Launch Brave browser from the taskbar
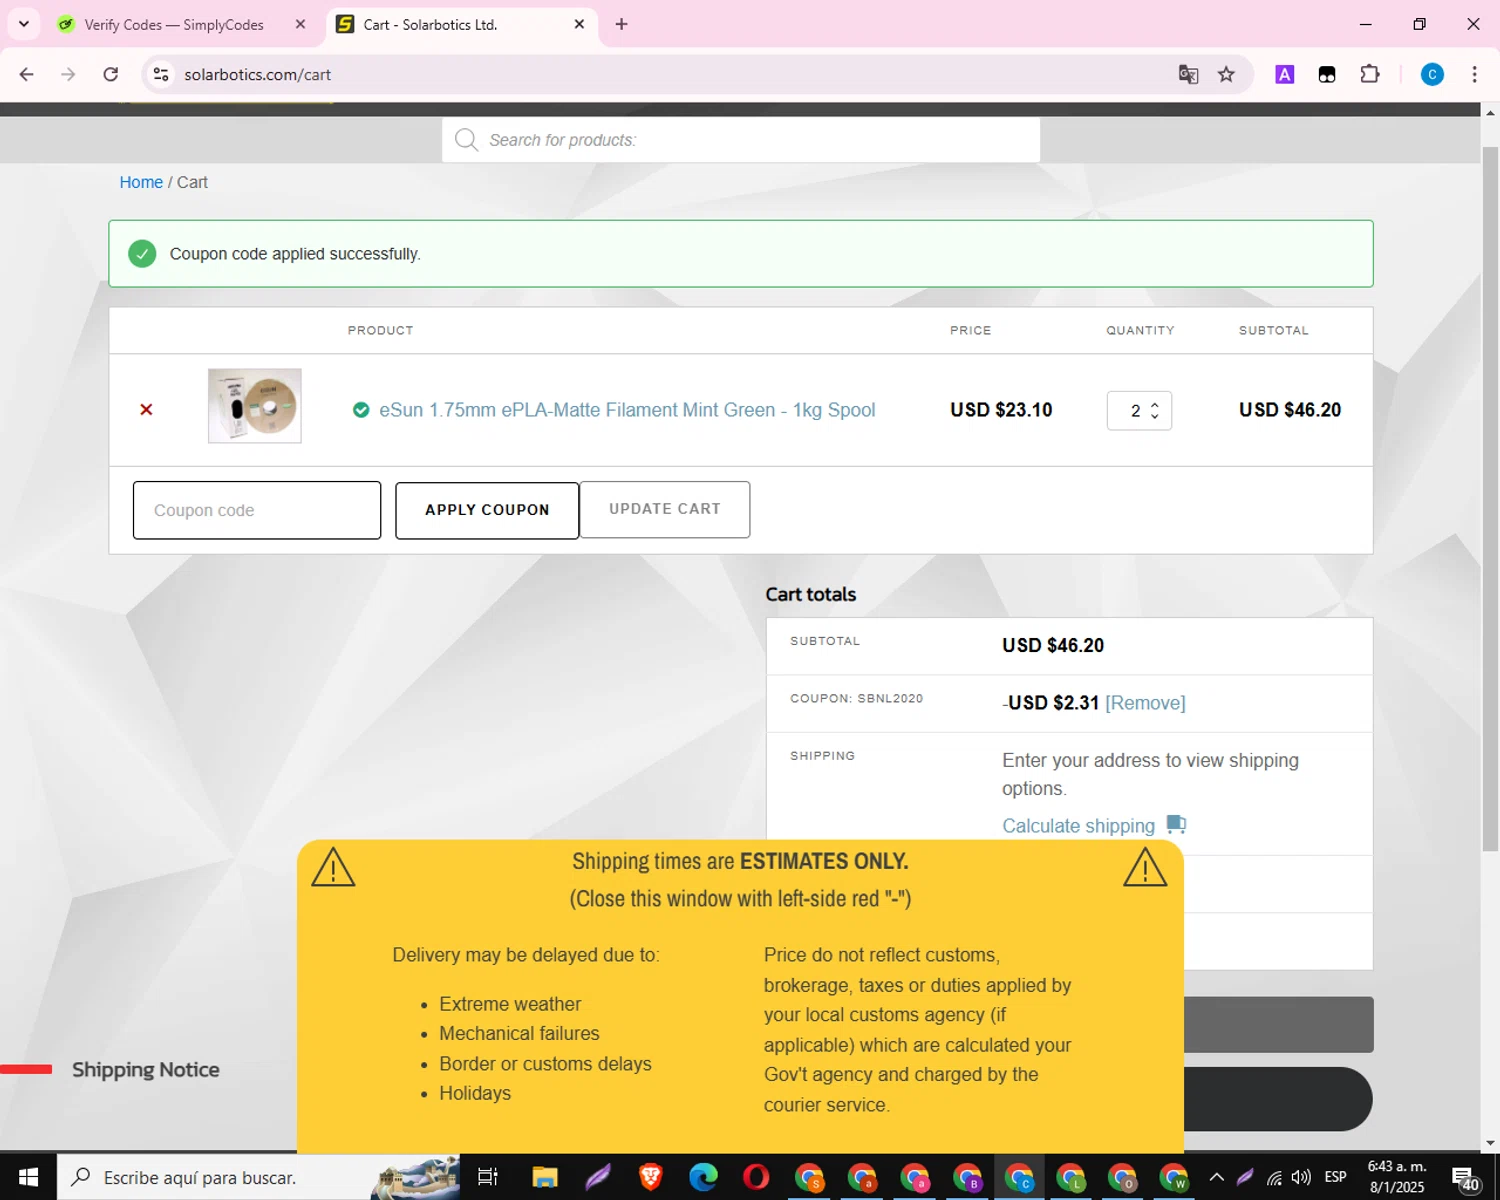The height and width of the screenshot is (1200, 1500). point(650,1177)
